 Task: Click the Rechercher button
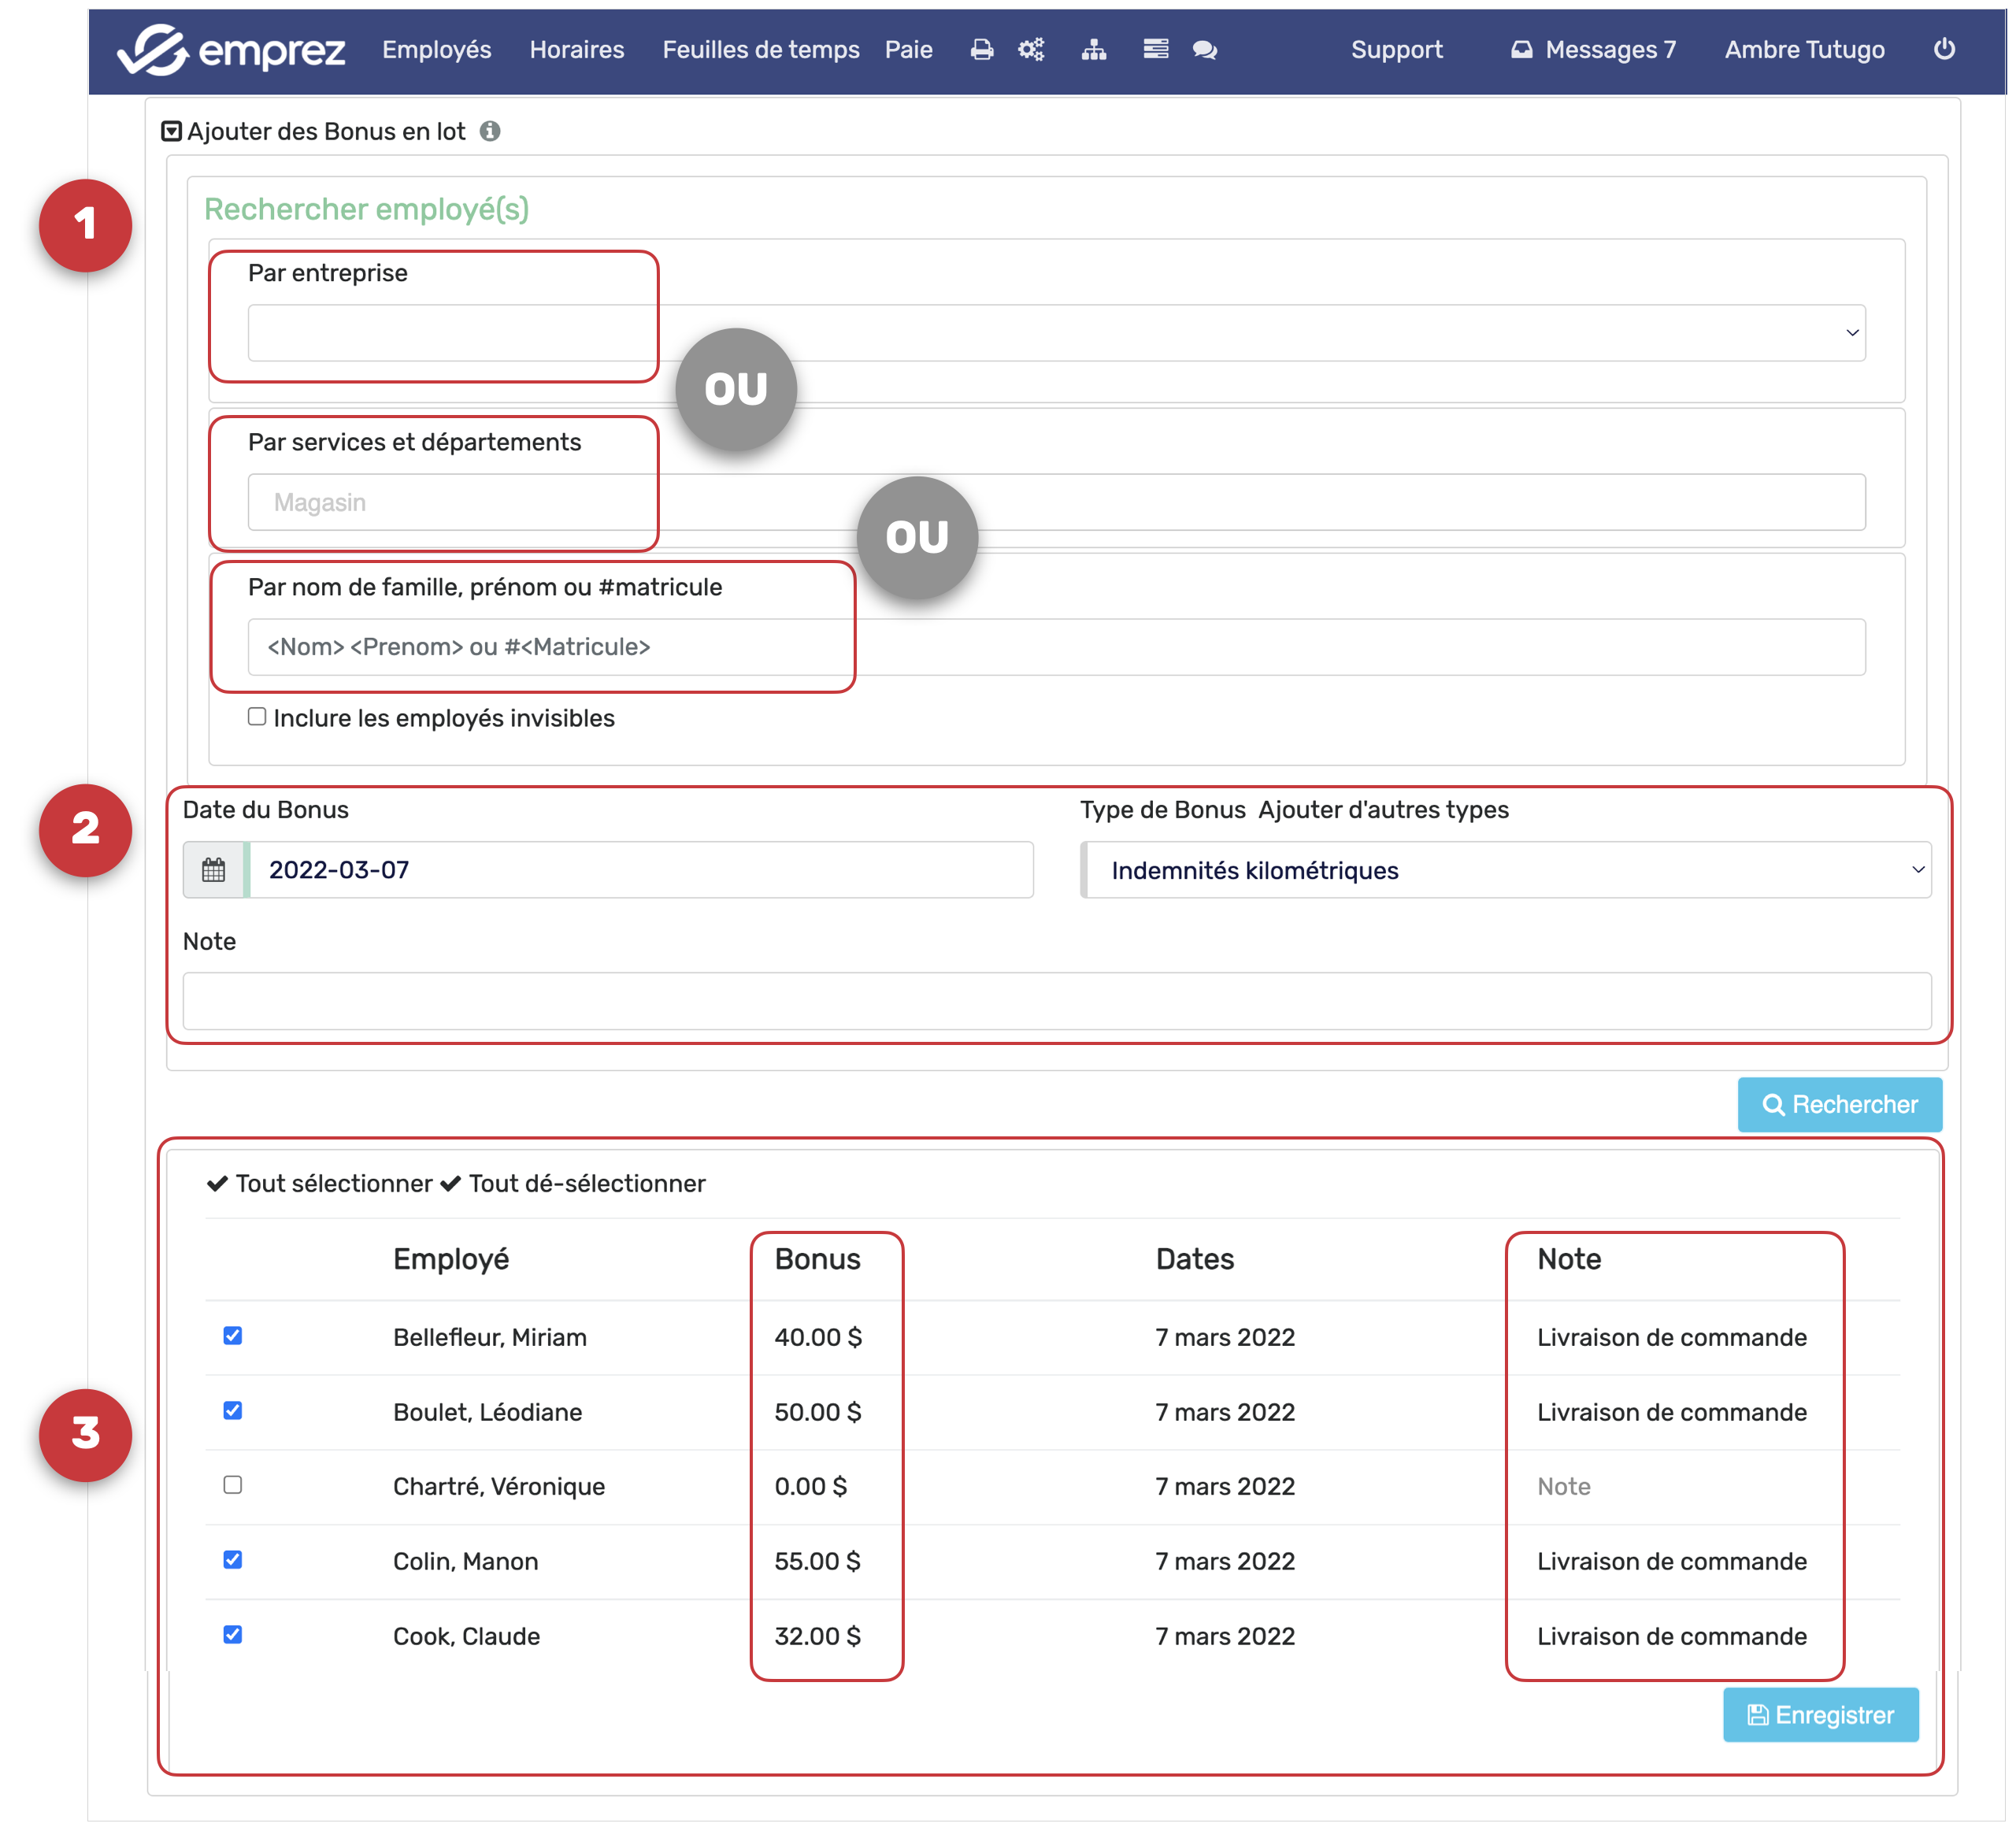pos(1839,1104)
